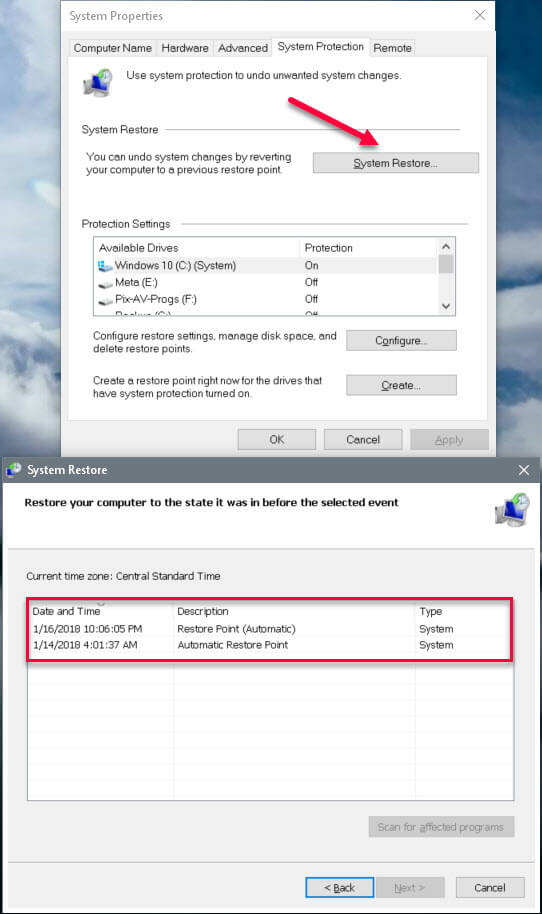The image size is (542, 914).
Task: Click Create... to make a restore point
Action: click(x=401, y=385)
